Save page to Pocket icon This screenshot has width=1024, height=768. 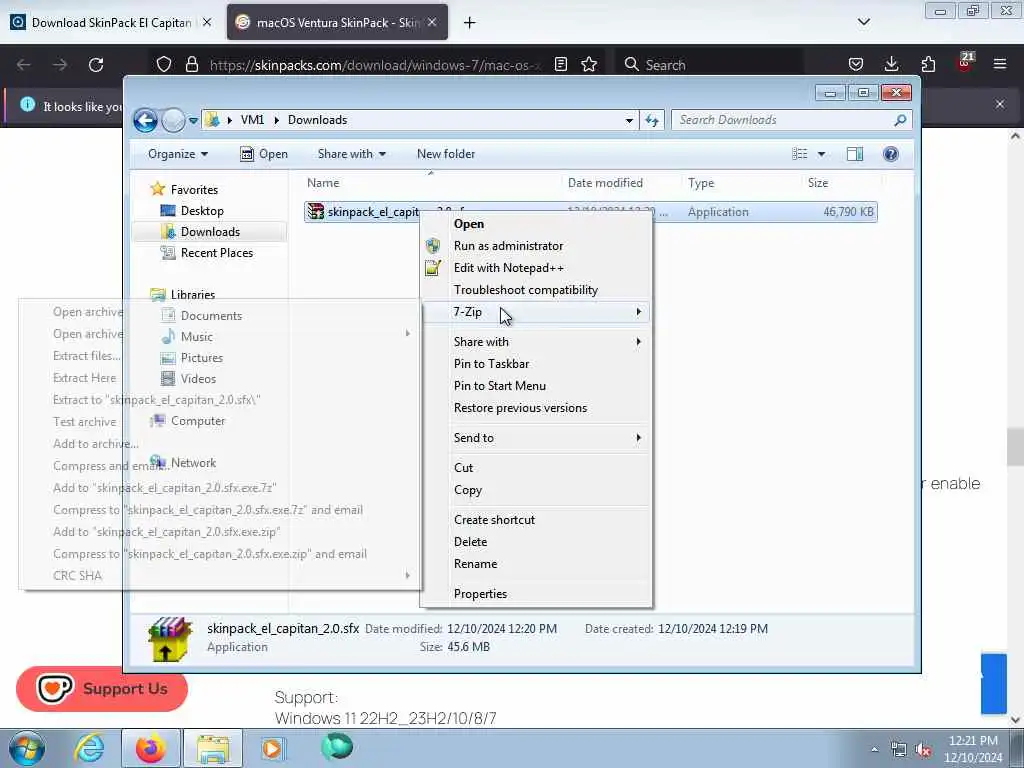(x=856, y=64)
